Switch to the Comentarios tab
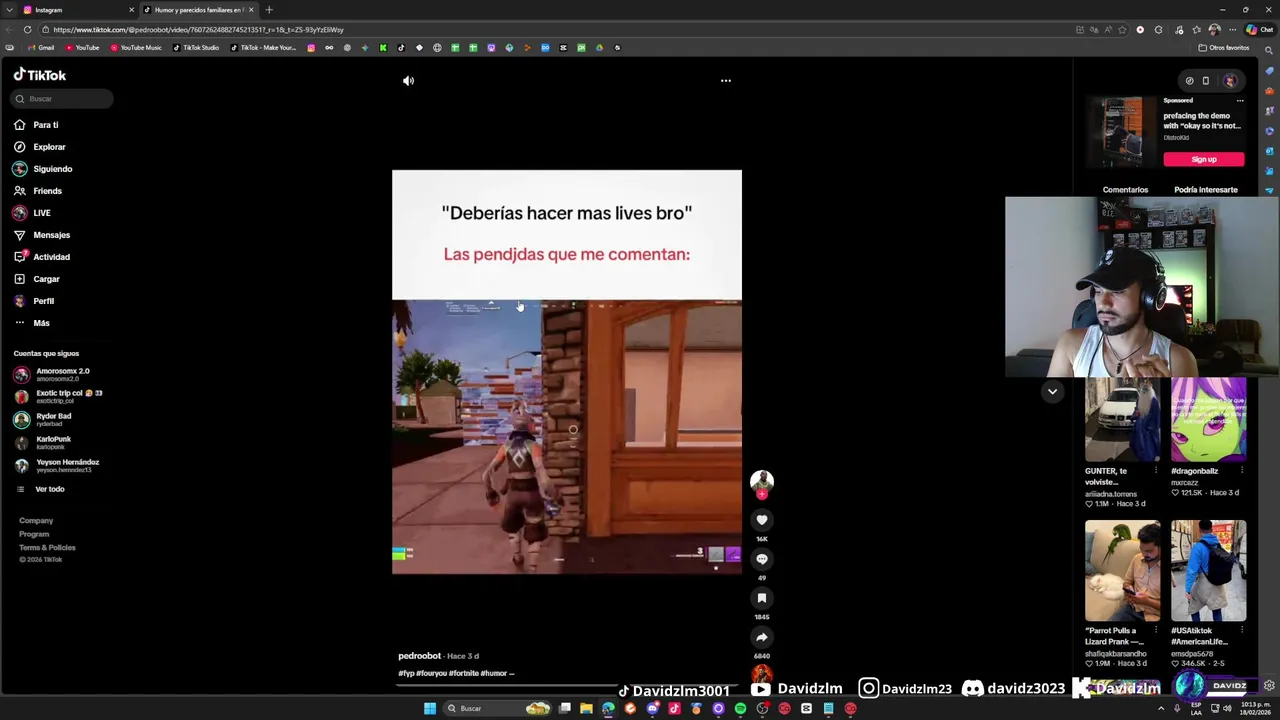1280x720 pixels. coord(1125,190)
